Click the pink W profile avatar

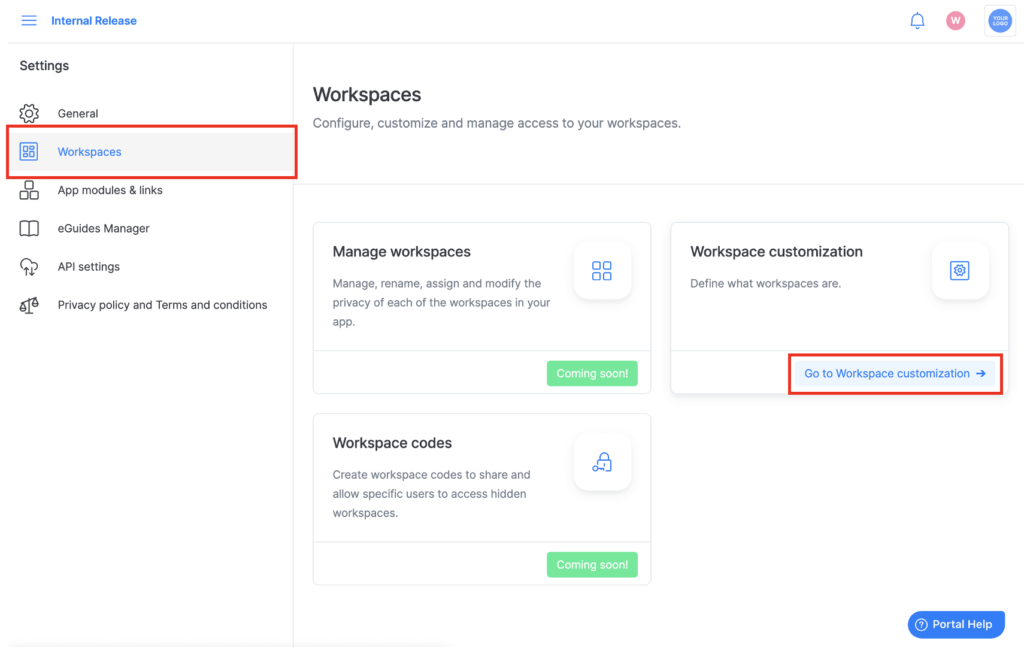click(x=955, y=20)
